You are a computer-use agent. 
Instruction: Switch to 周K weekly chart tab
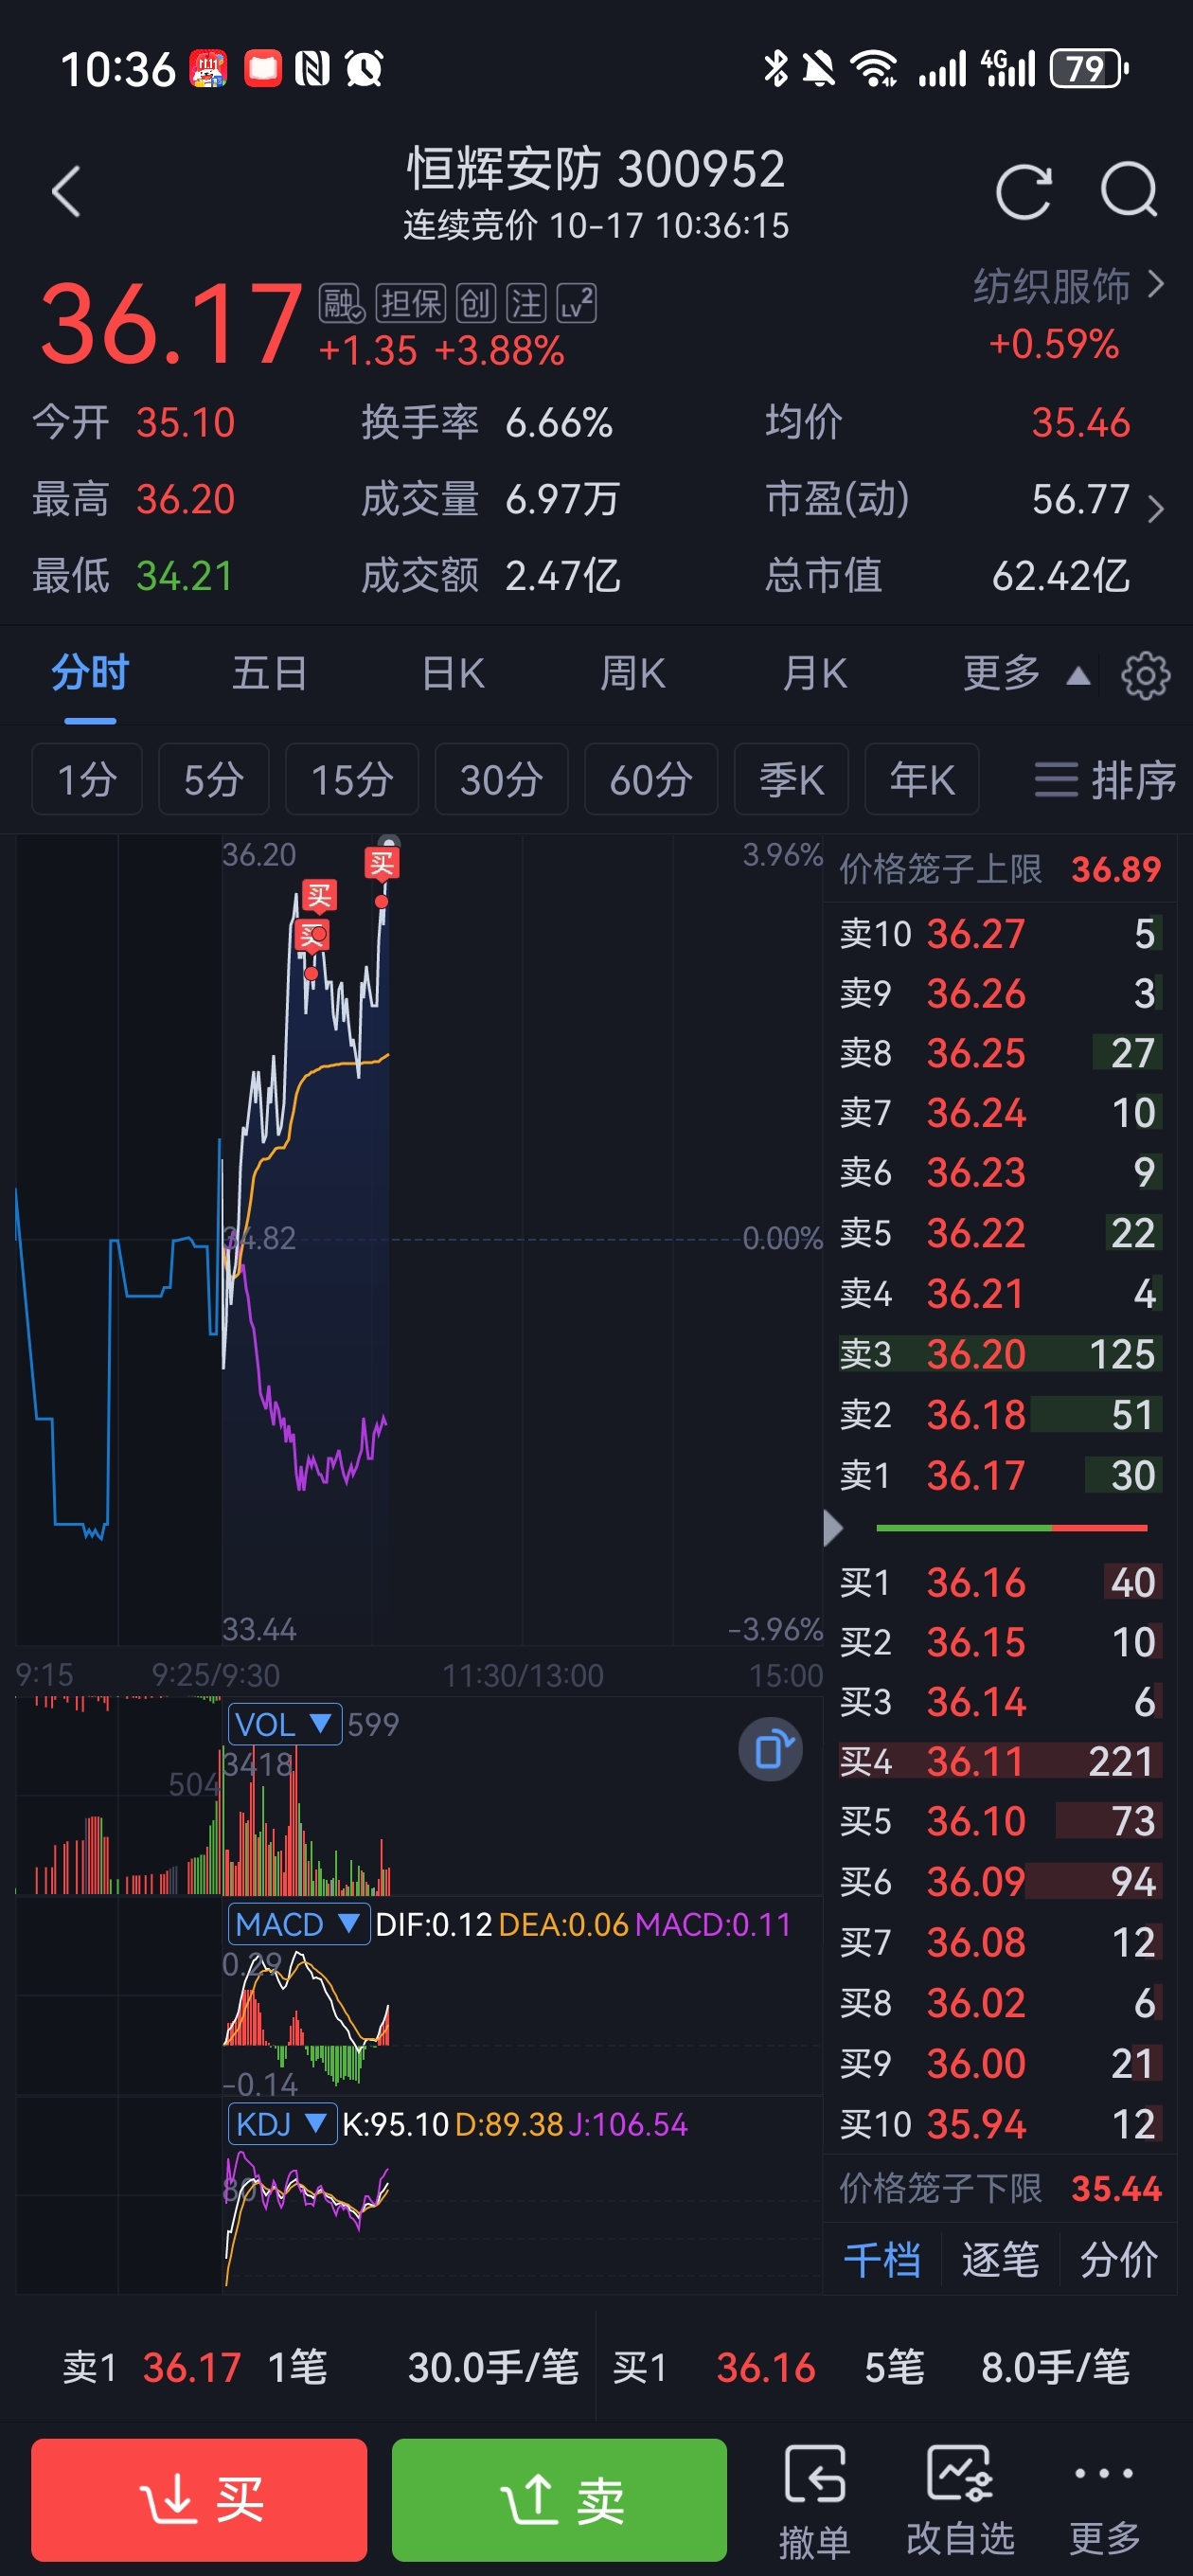[x=632, y=673]
